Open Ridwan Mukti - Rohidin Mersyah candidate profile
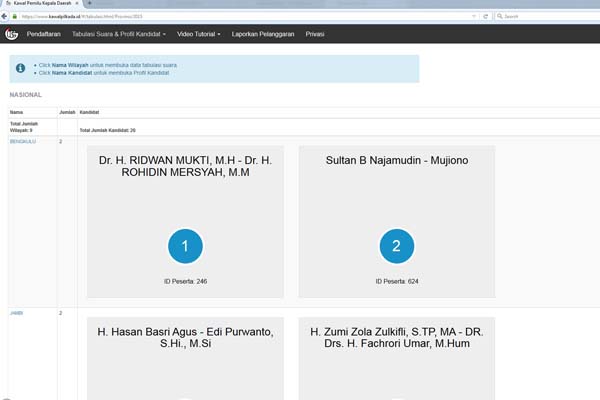 [x=185, y=166]
